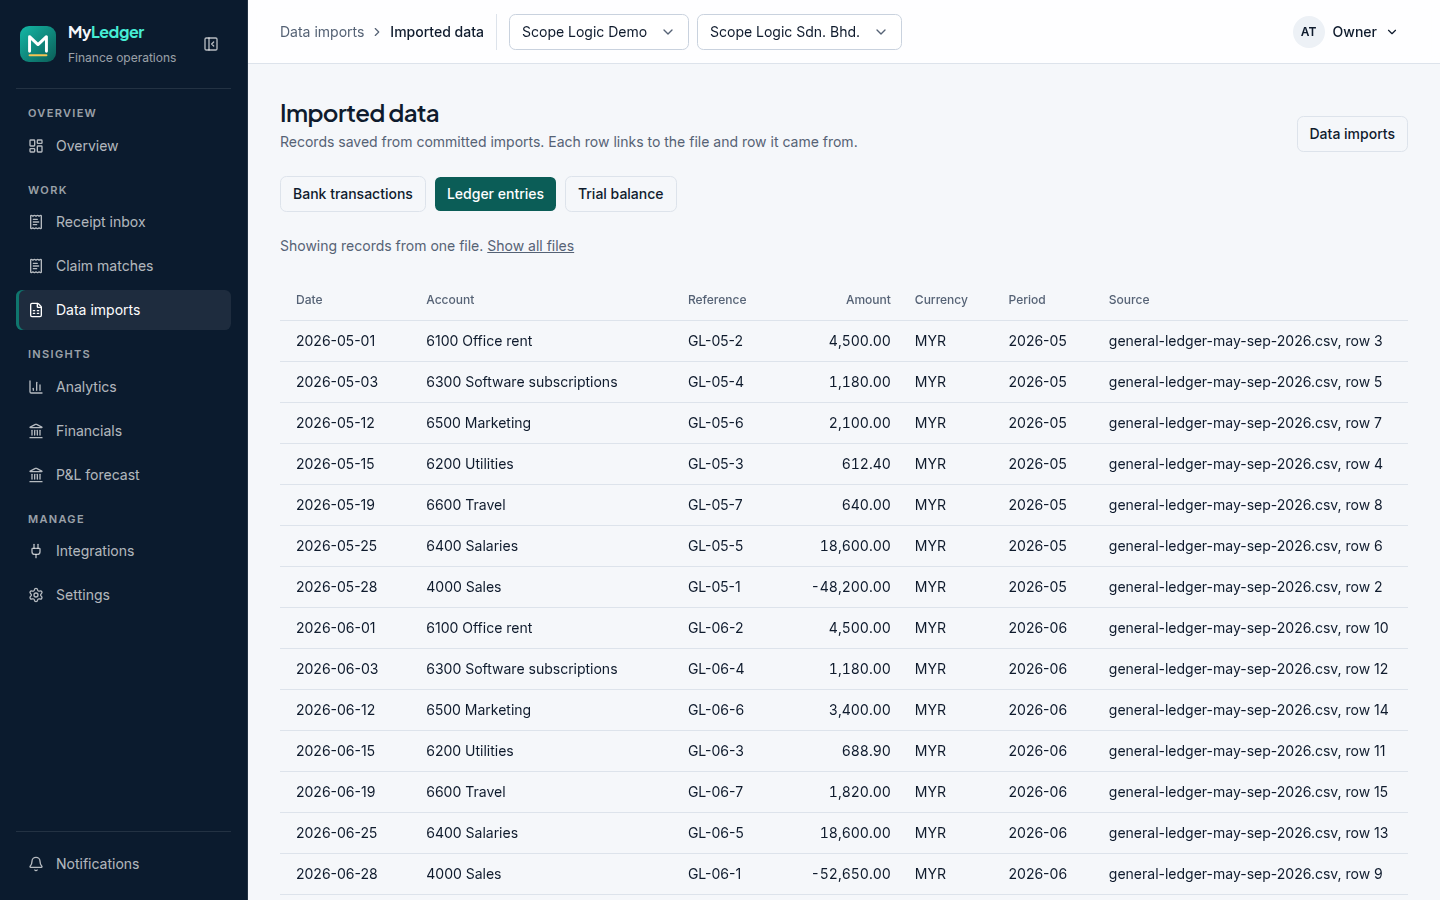The image size is (1440, 900).
Task: Click the Imported data breadcrumb
Action: pos(437,32)
